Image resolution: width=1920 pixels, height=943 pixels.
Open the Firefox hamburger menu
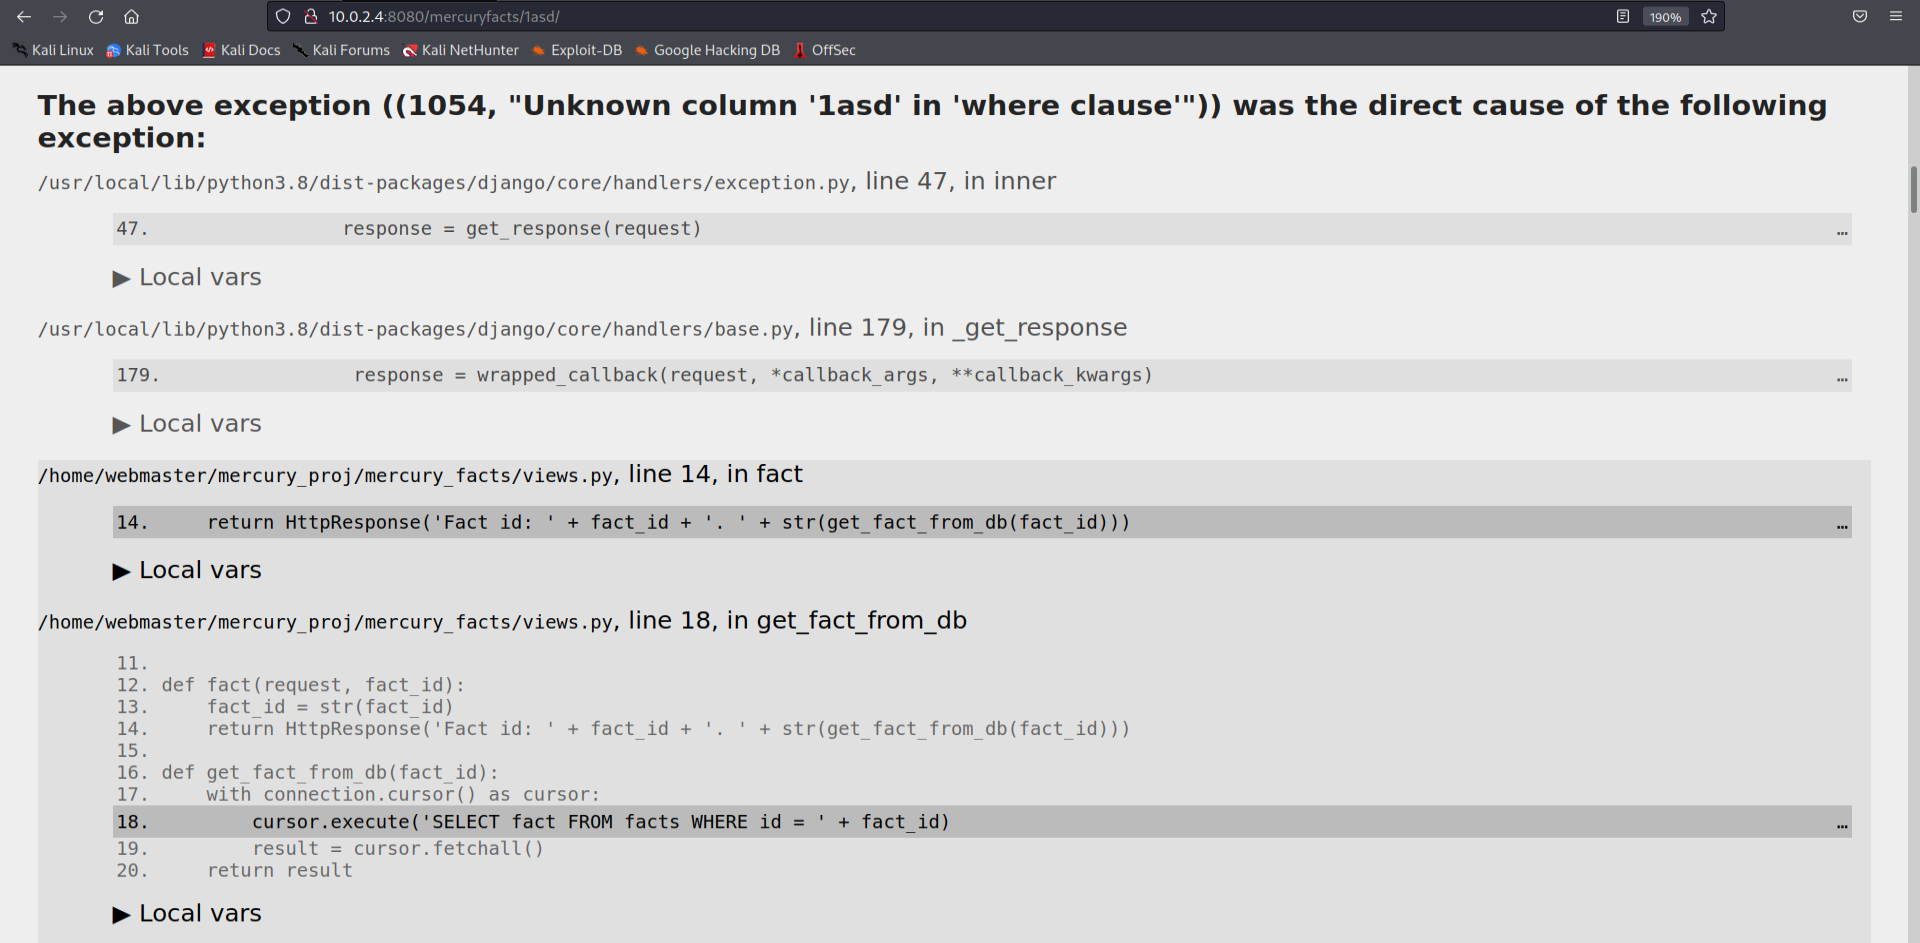pos(1896,17)
